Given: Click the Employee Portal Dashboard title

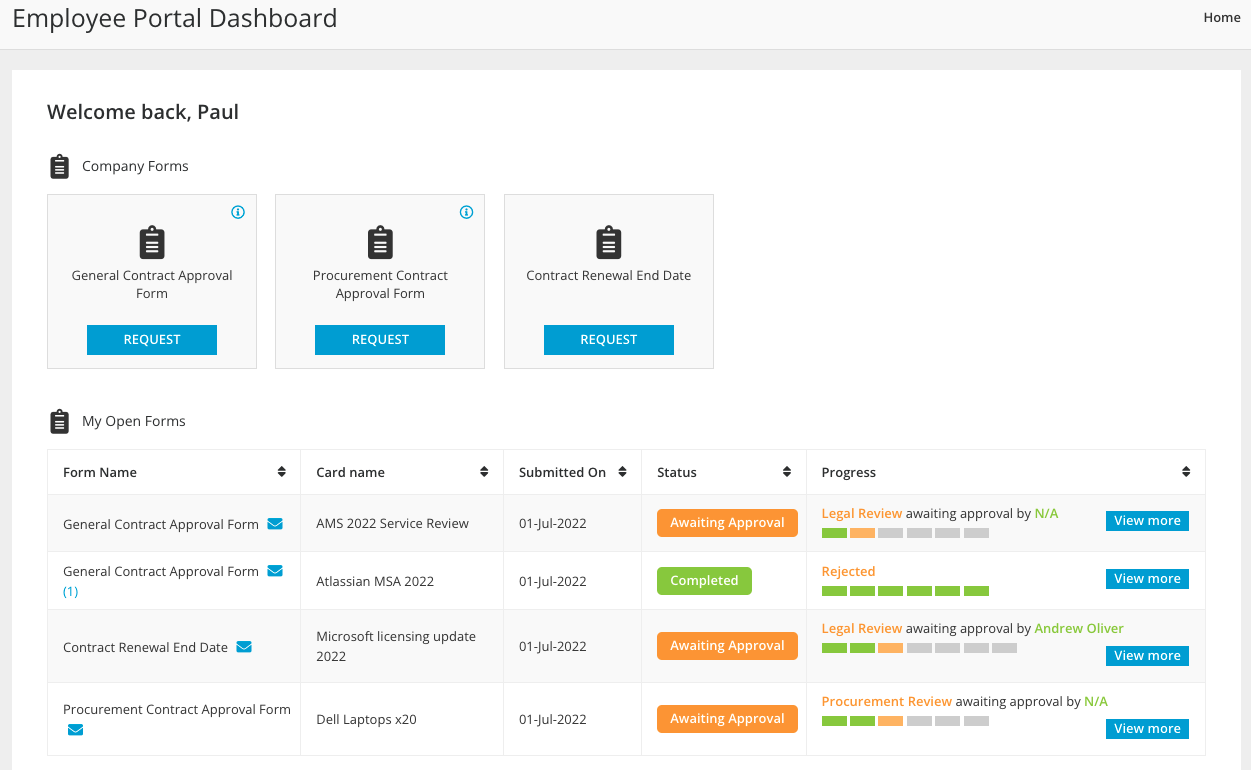Looking at the screenshot, I should pos(175,18).
